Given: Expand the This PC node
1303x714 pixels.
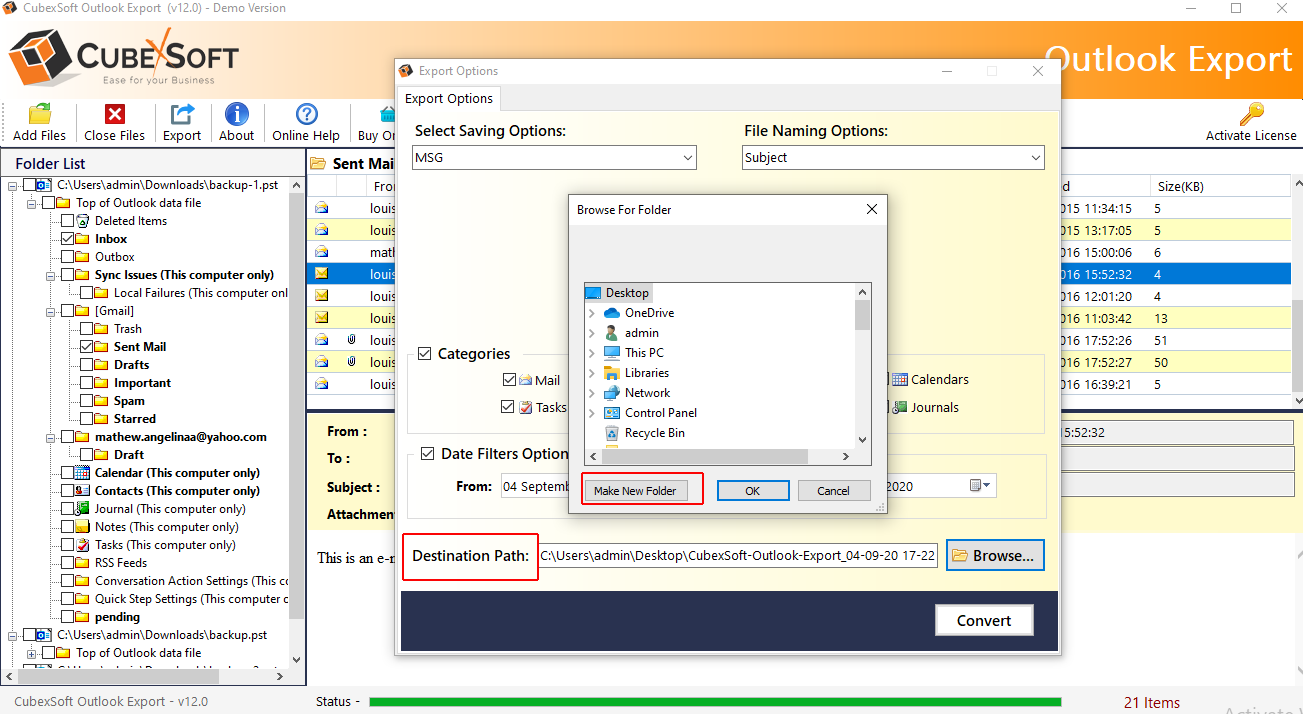Looking at the screenshot, I should 592,353.
